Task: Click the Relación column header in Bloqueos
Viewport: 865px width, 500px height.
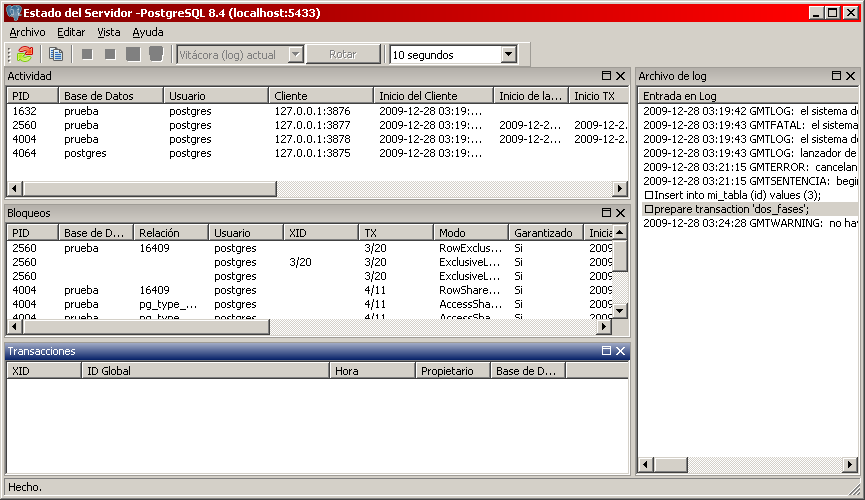Action: (172, 232)
